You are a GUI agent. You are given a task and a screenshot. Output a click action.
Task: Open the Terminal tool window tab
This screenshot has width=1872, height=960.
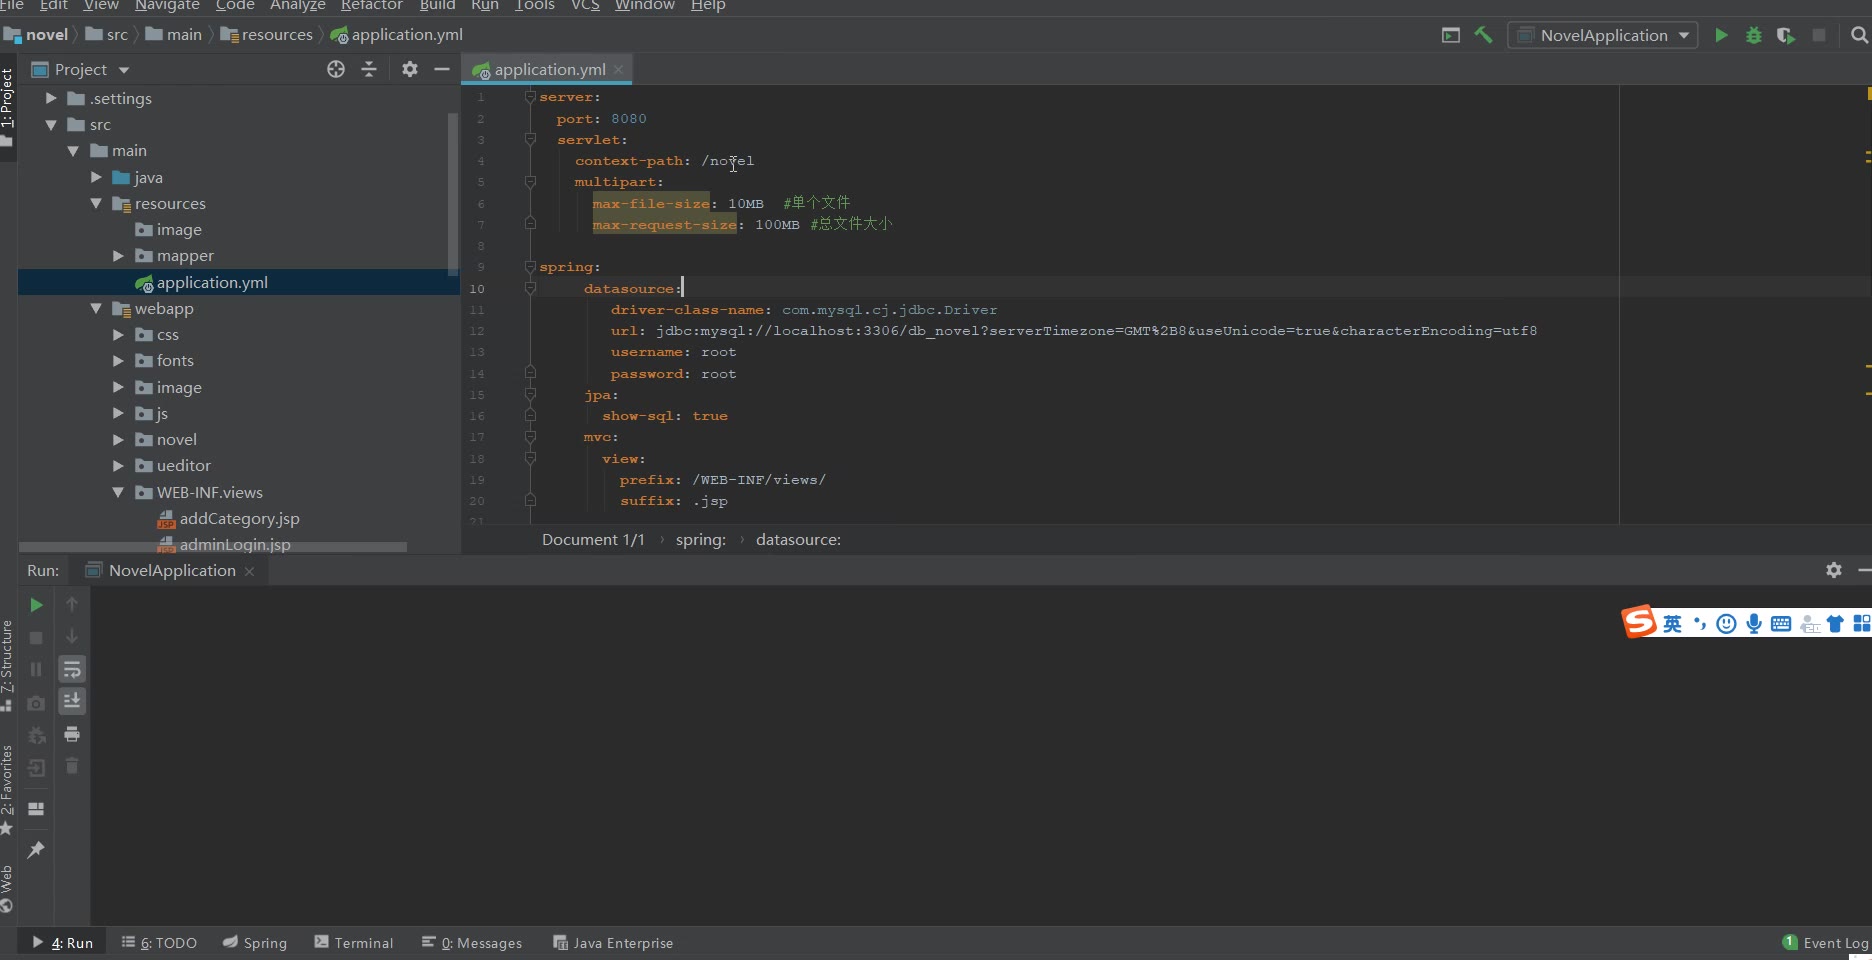click(354, 943)
